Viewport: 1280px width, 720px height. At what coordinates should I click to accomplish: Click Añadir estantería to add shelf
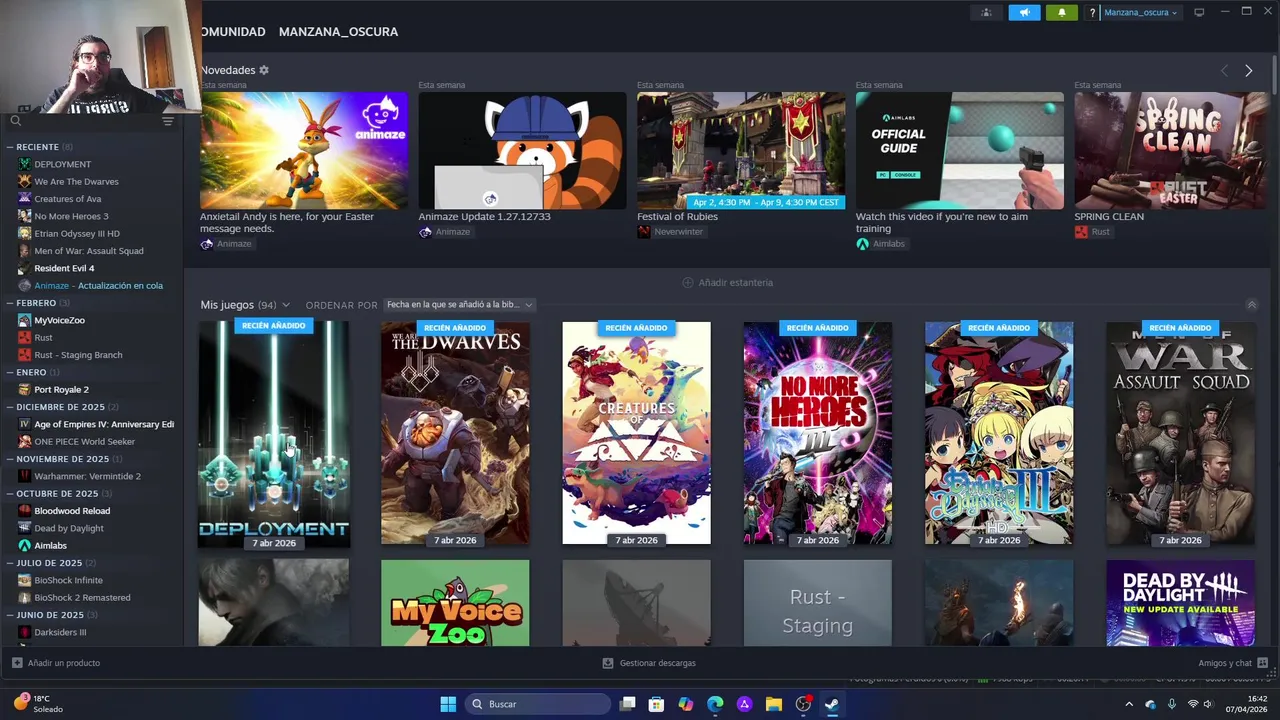coord(727,283)
